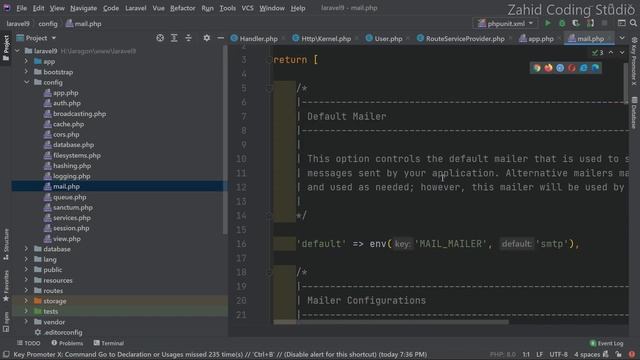Run with coverage icon
The width and height of the screenshot is (640, 360).
pyautogui.click(x=576, y=23)
